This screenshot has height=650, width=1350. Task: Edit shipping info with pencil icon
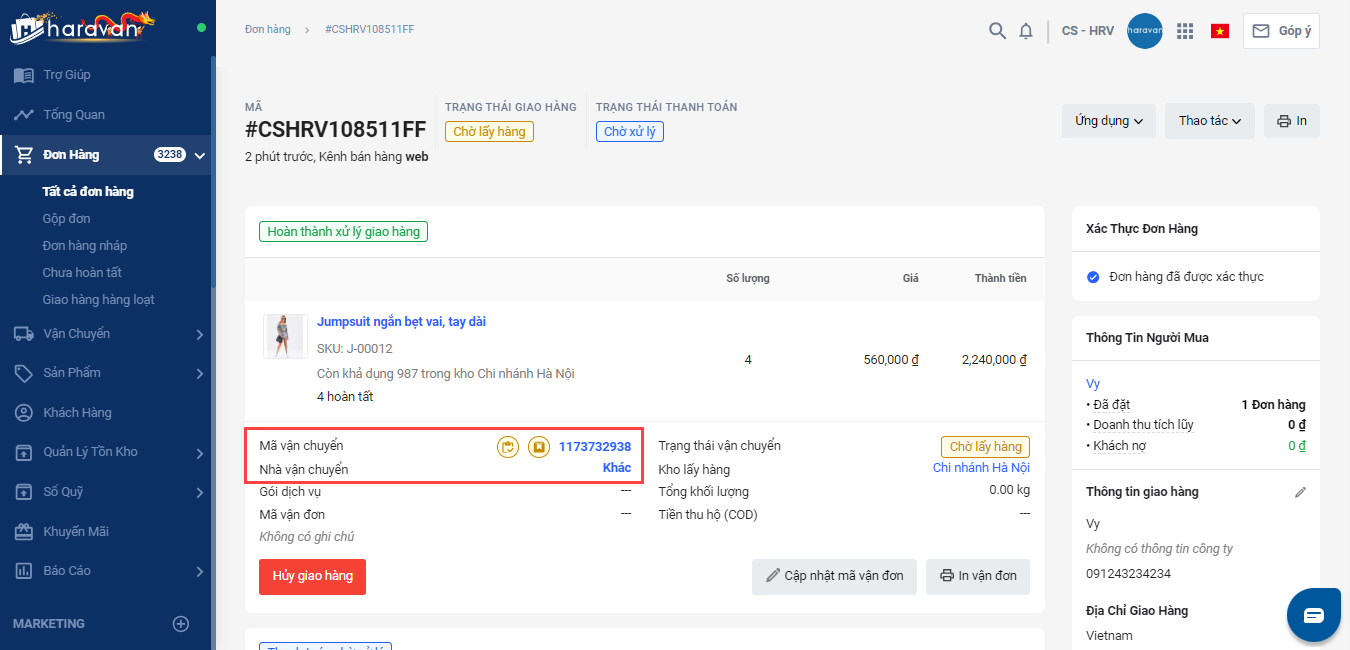1300,492
